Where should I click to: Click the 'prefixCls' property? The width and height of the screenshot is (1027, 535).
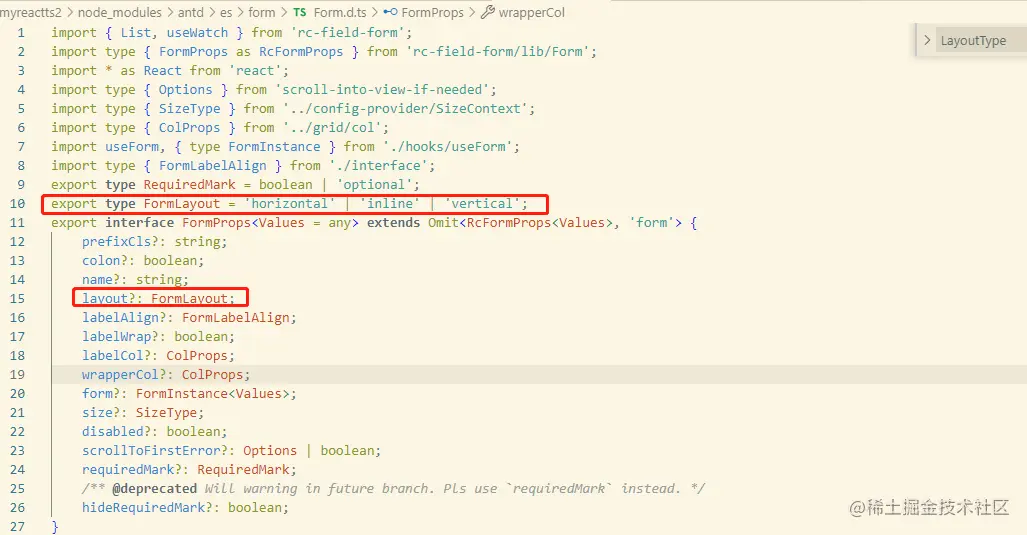click(x=116, y=242)
